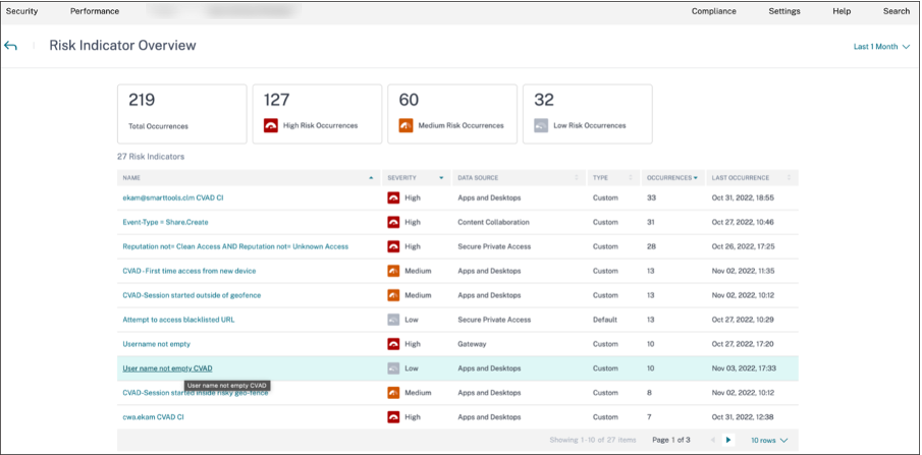Open the Security menu
This screenshot has width=922, height=455.
[22, 11]
